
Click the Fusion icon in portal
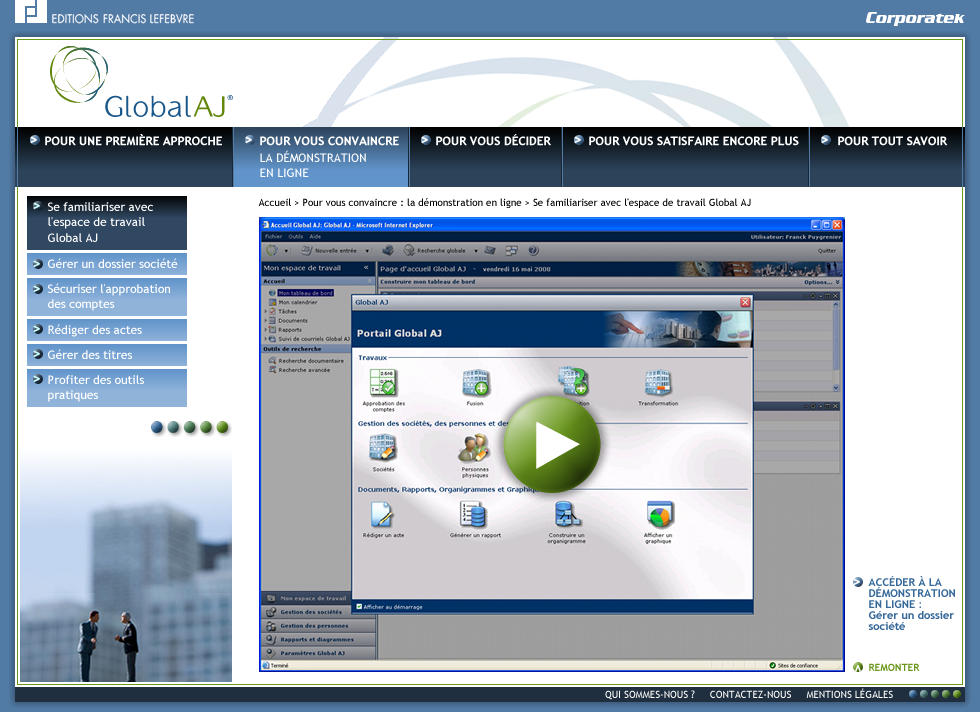pos(475,386)
